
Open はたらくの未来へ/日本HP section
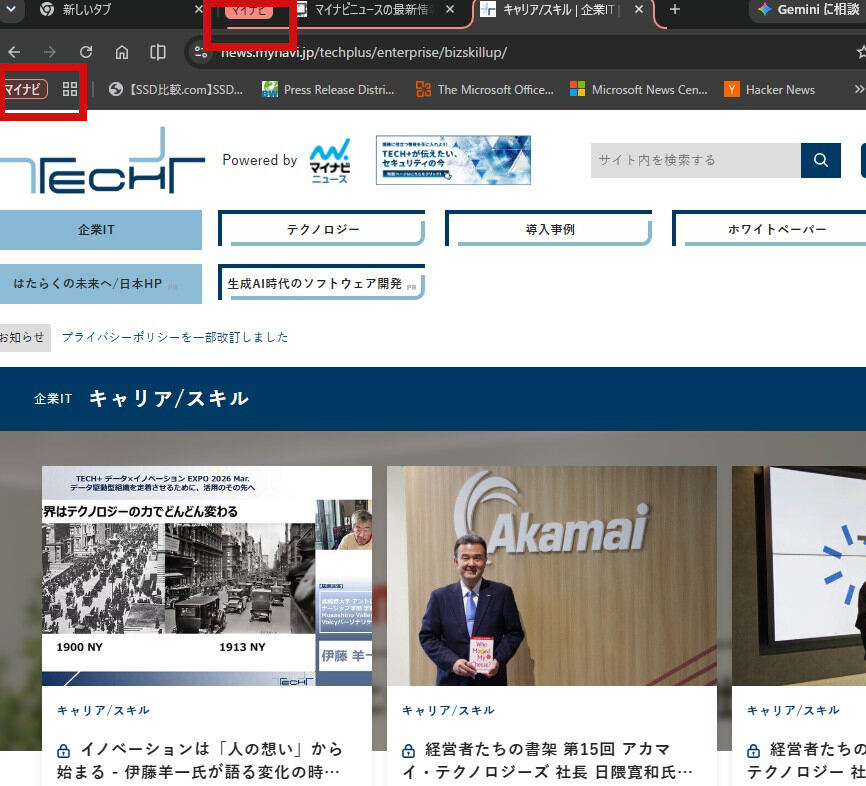(99, 284)
